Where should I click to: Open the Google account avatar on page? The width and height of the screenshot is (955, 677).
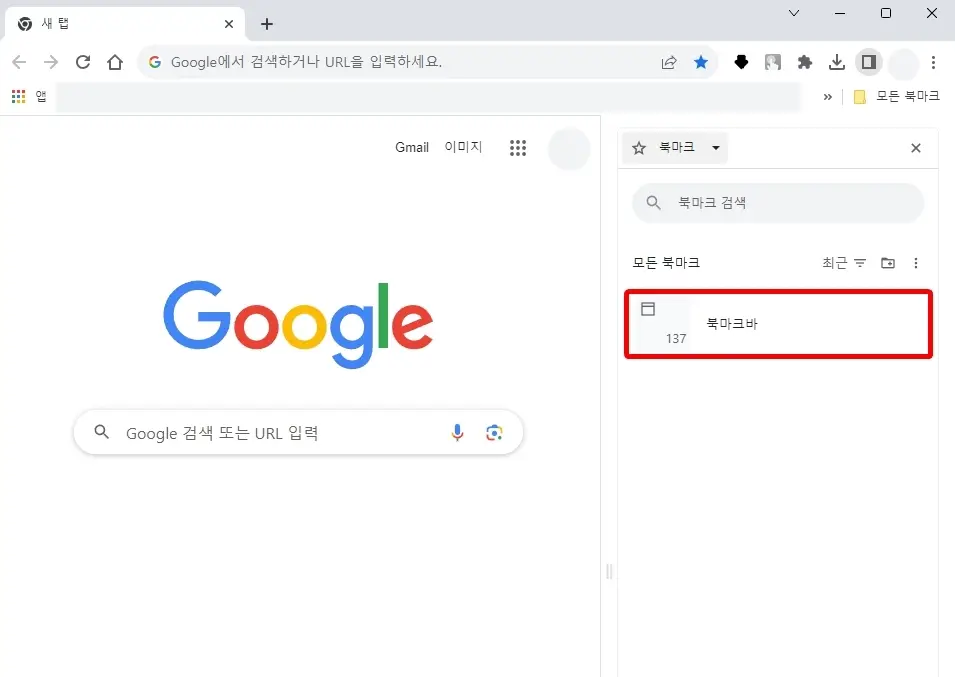point(569,149)
